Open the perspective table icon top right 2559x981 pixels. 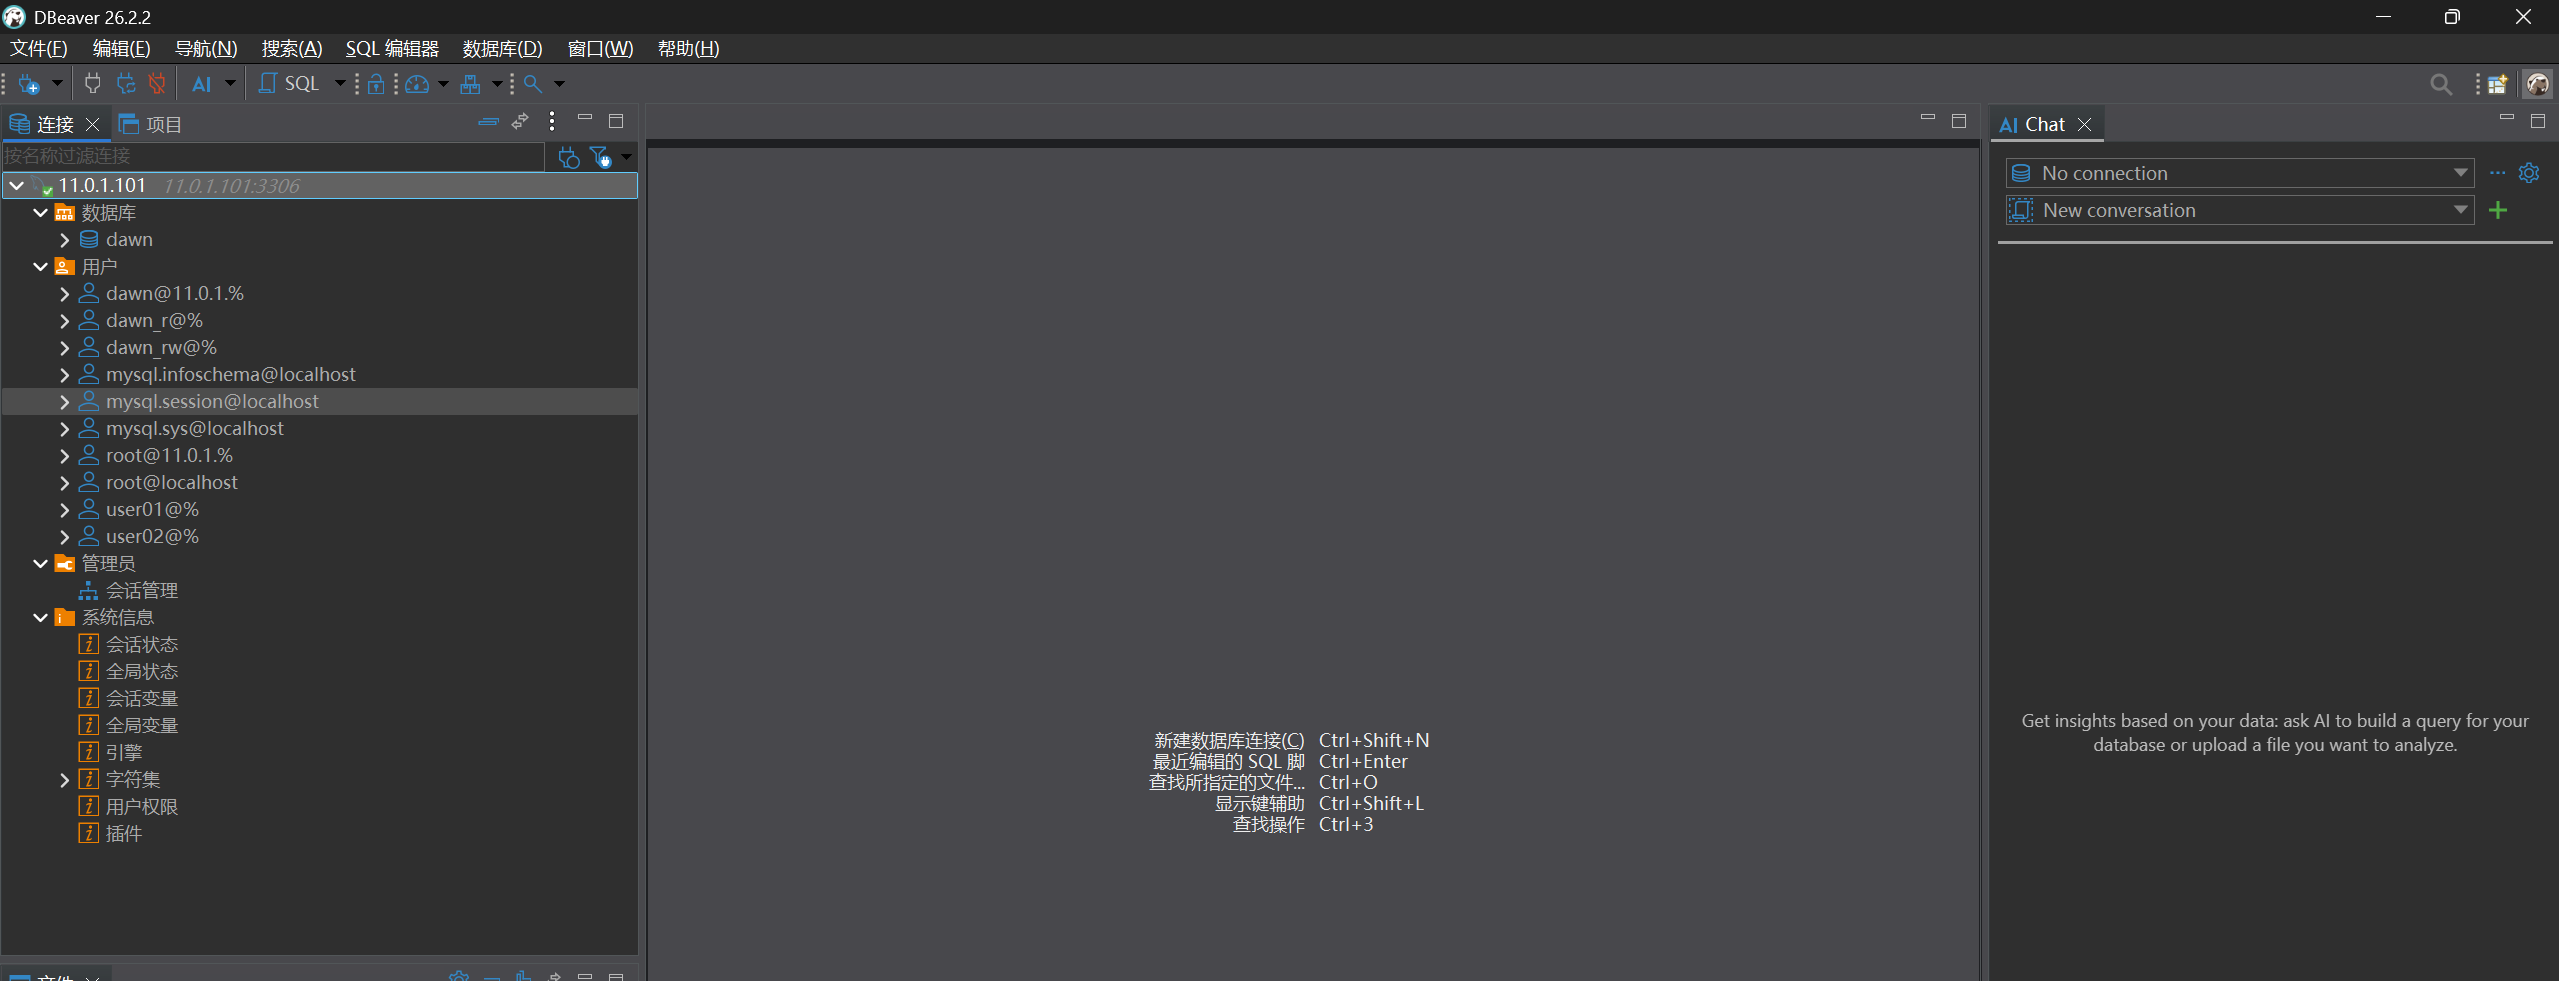(x=2497, y=85)
